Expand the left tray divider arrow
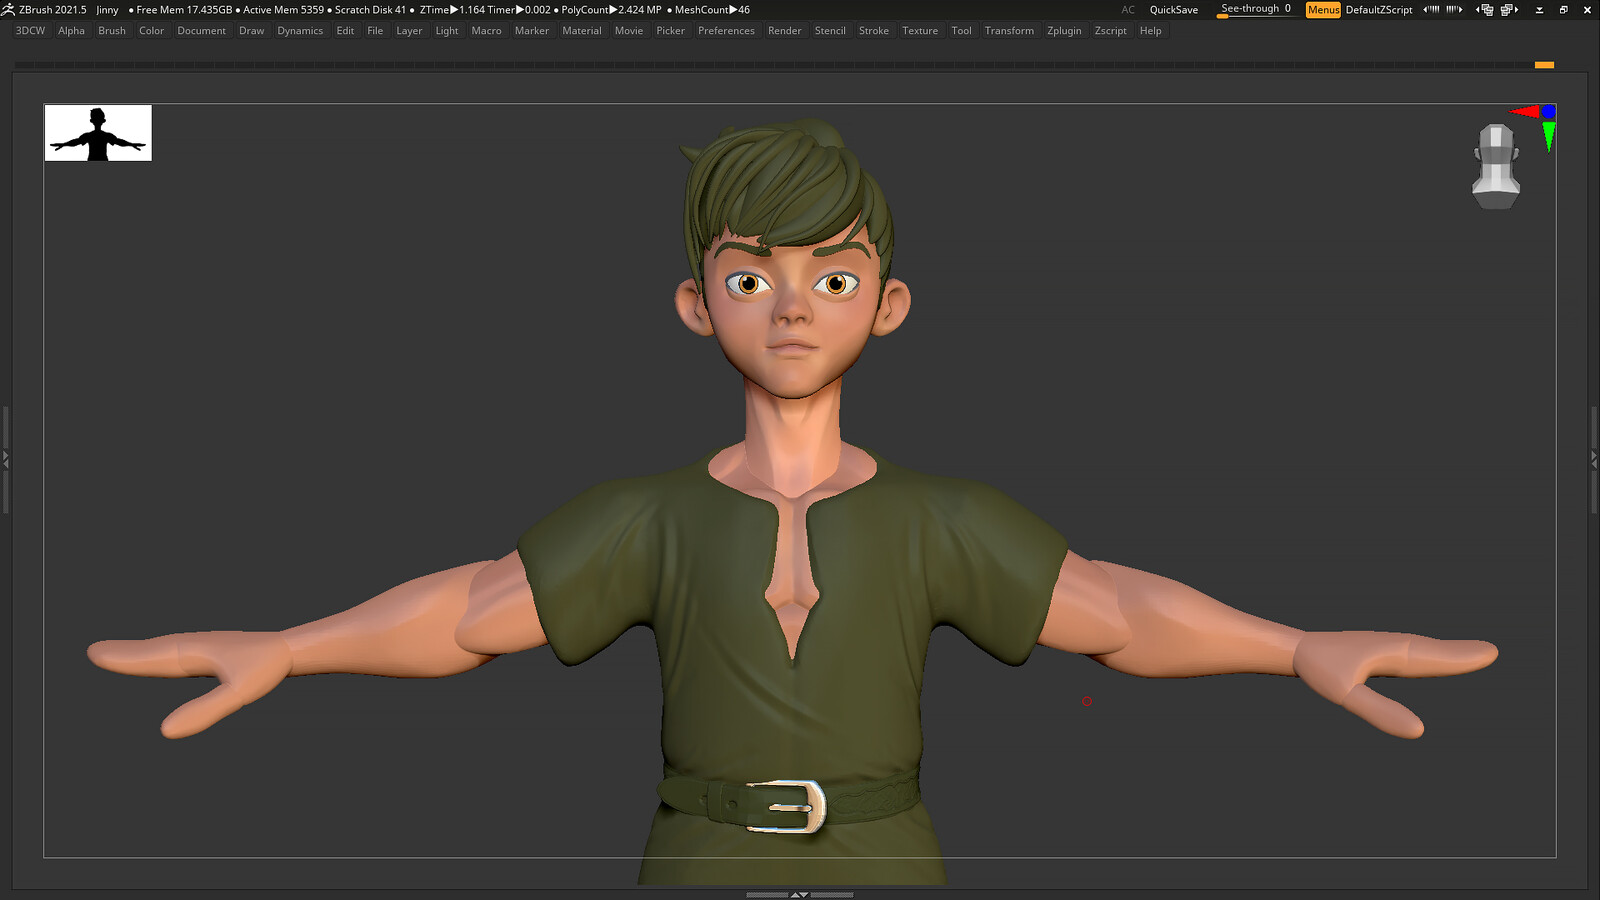The image size is (1600, 900). pyautogui.click(x=5, y=460)
